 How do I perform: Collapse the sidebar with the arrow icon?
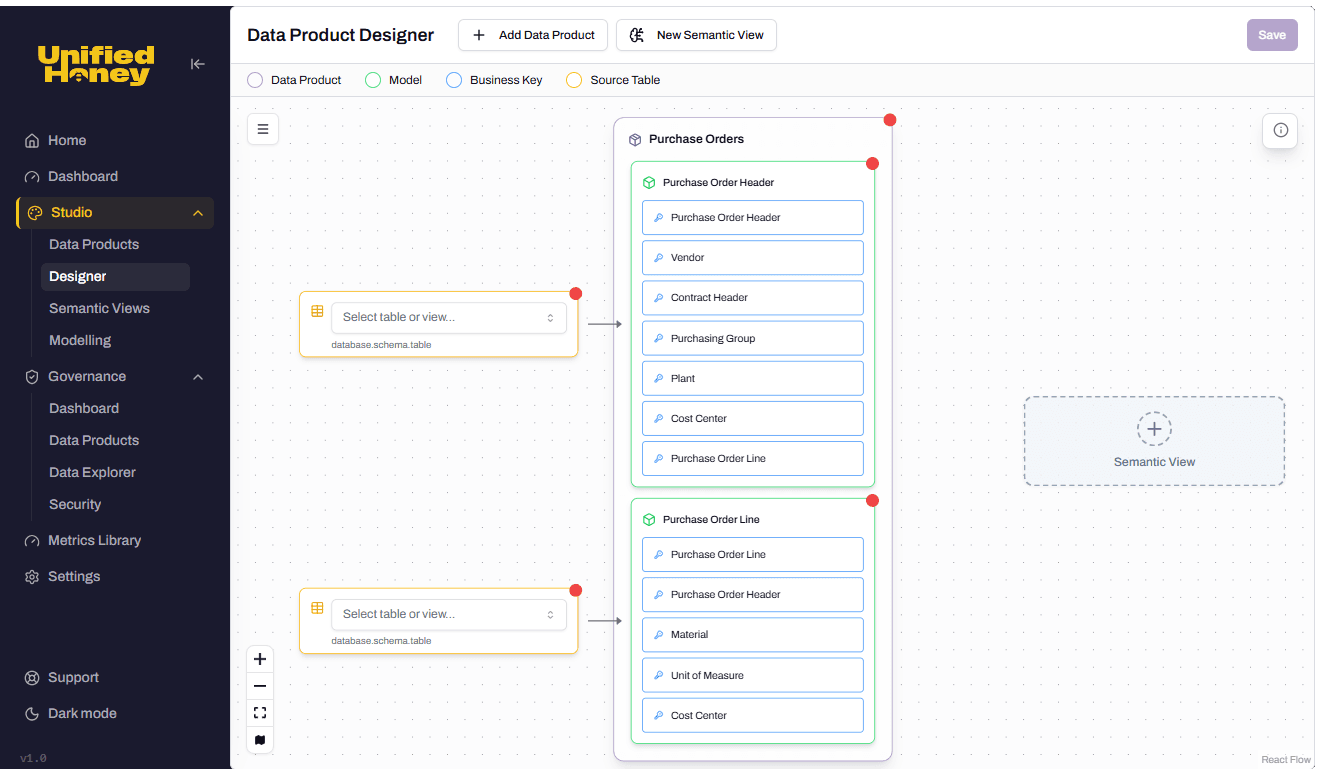(198, 64)
